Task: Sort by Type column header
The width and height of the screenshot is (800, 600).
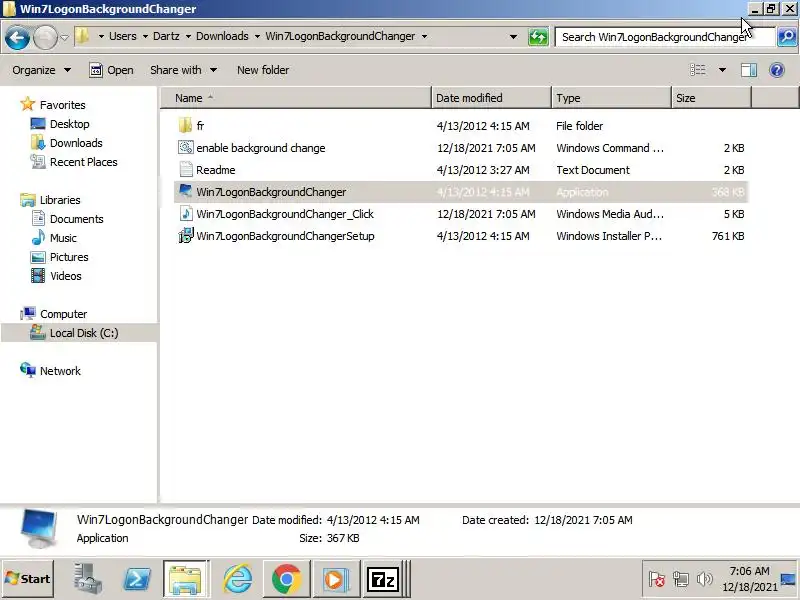Action: pyautogui.click(x=611, y=98)
